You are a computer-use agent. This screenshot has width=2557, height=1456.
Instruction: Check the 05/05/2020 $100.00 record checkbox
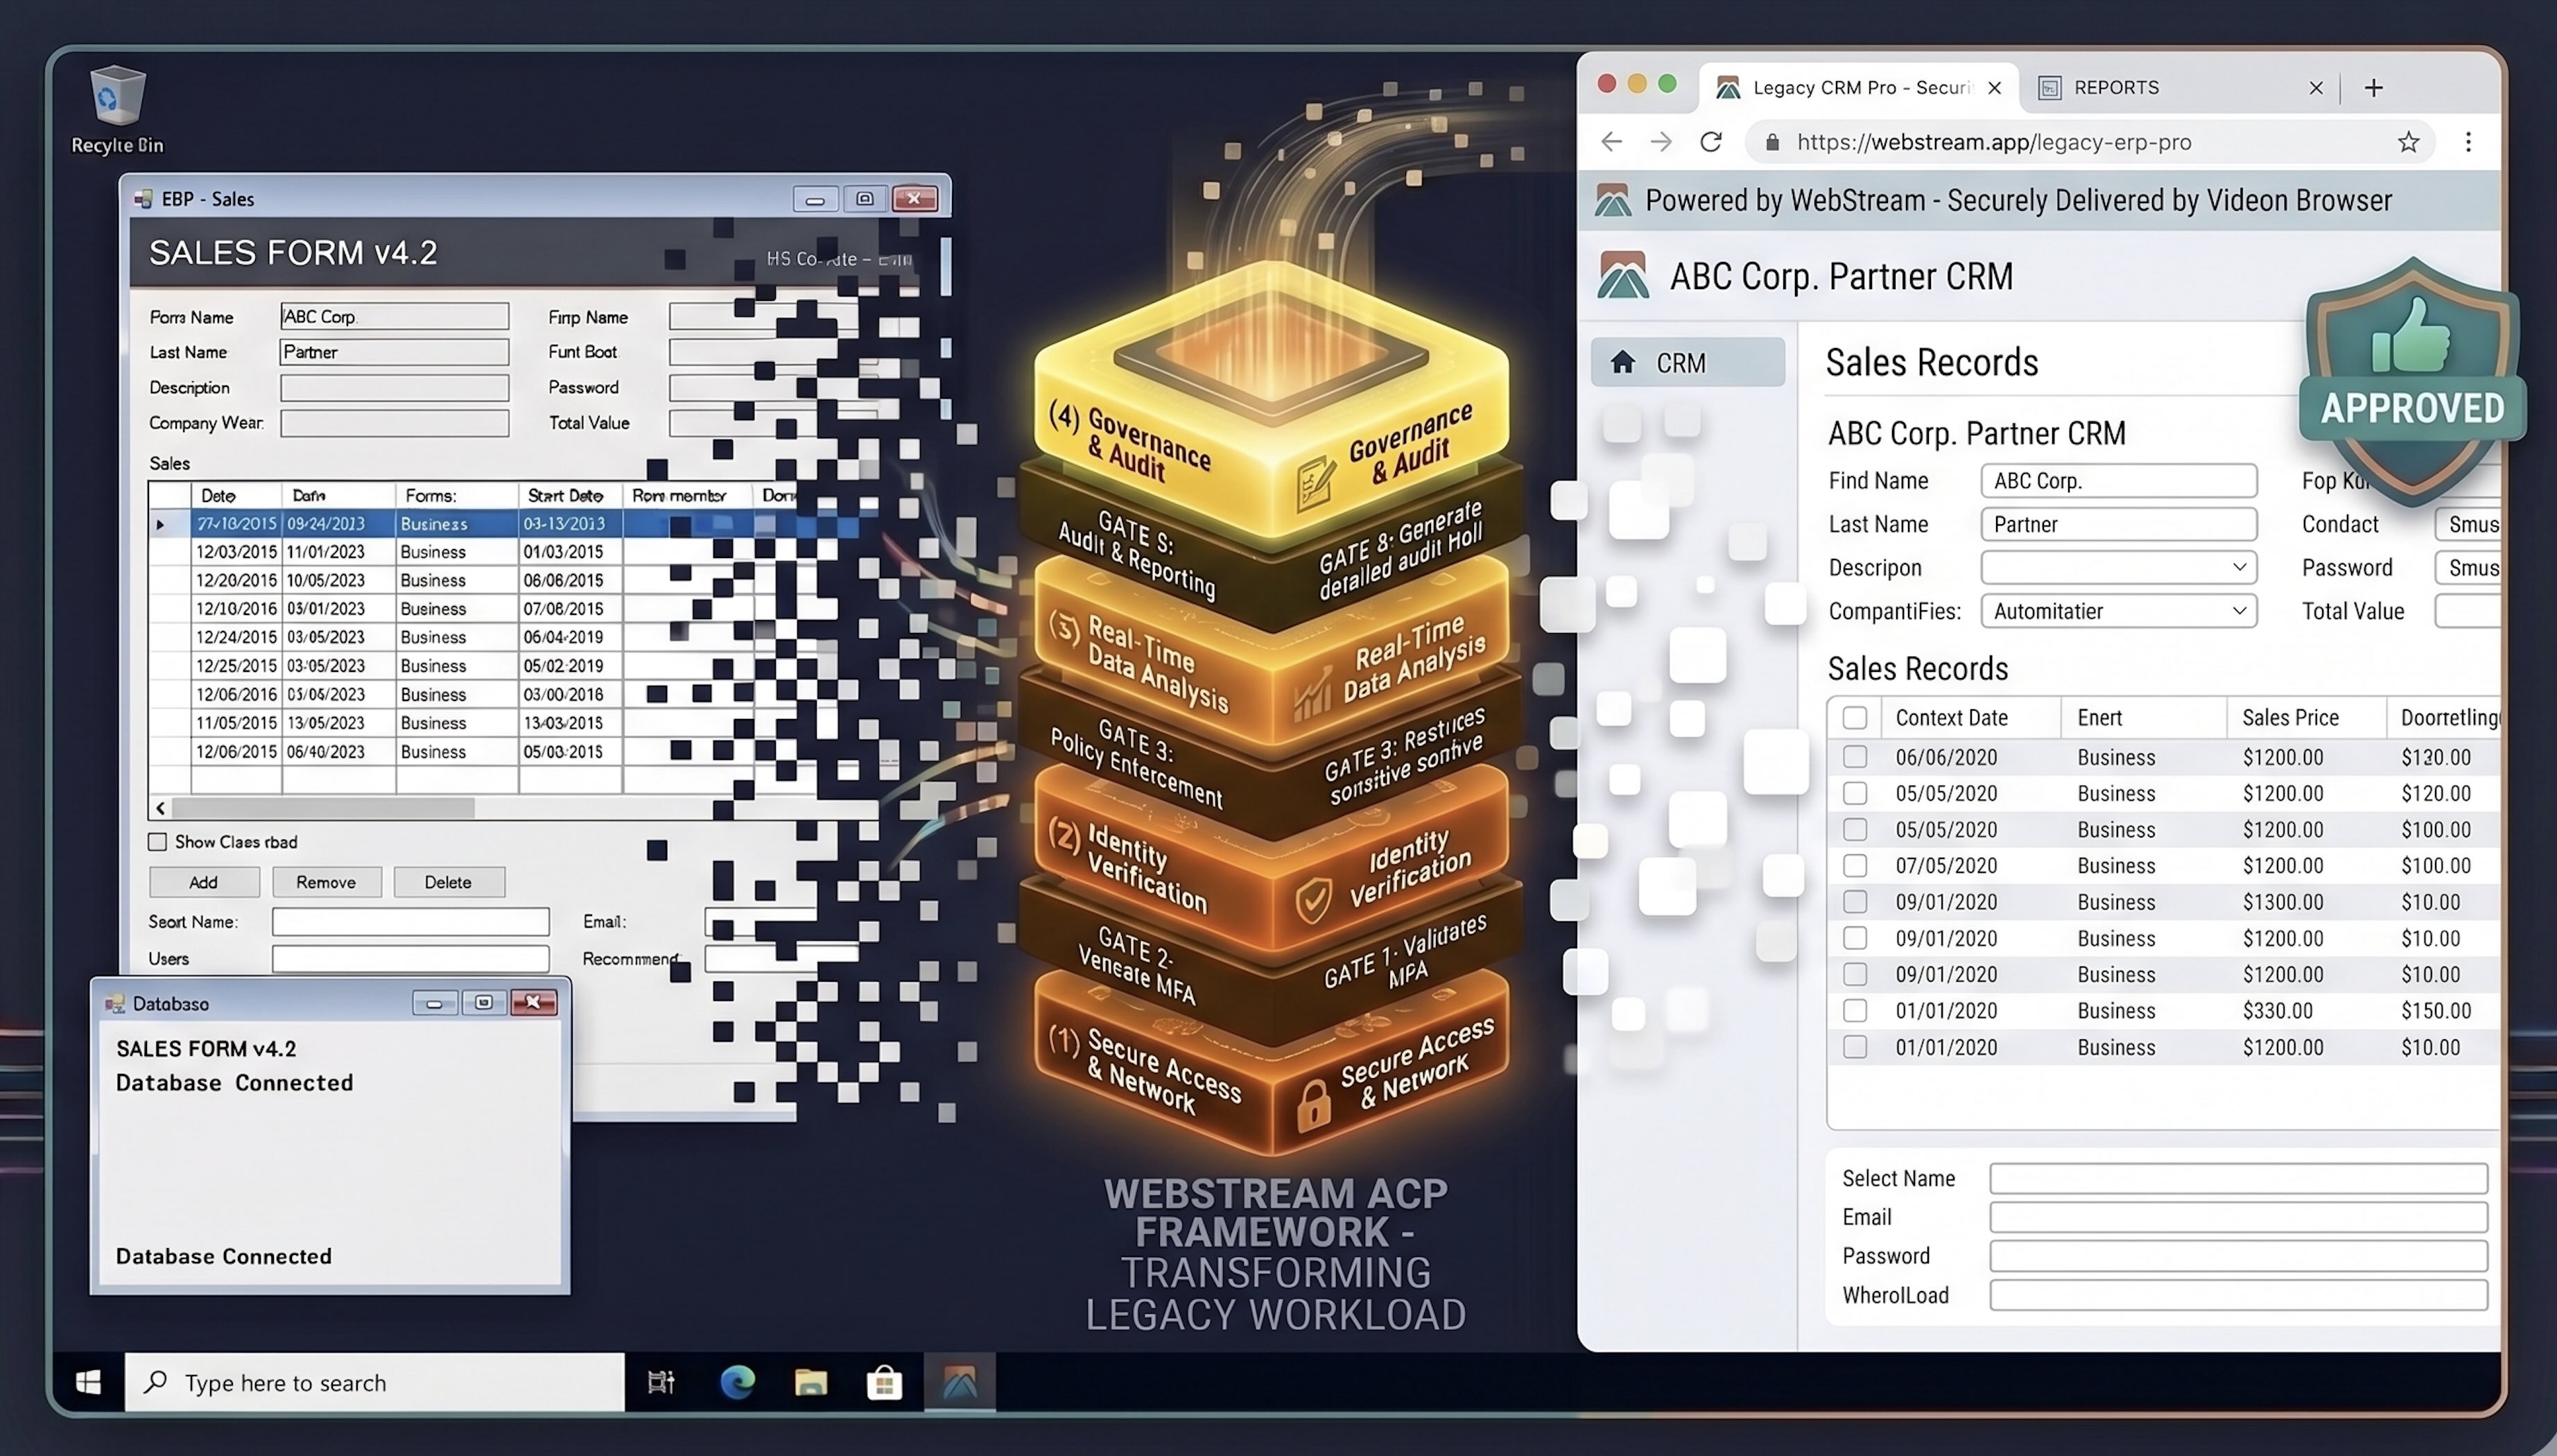click(x=1854, y=829)
